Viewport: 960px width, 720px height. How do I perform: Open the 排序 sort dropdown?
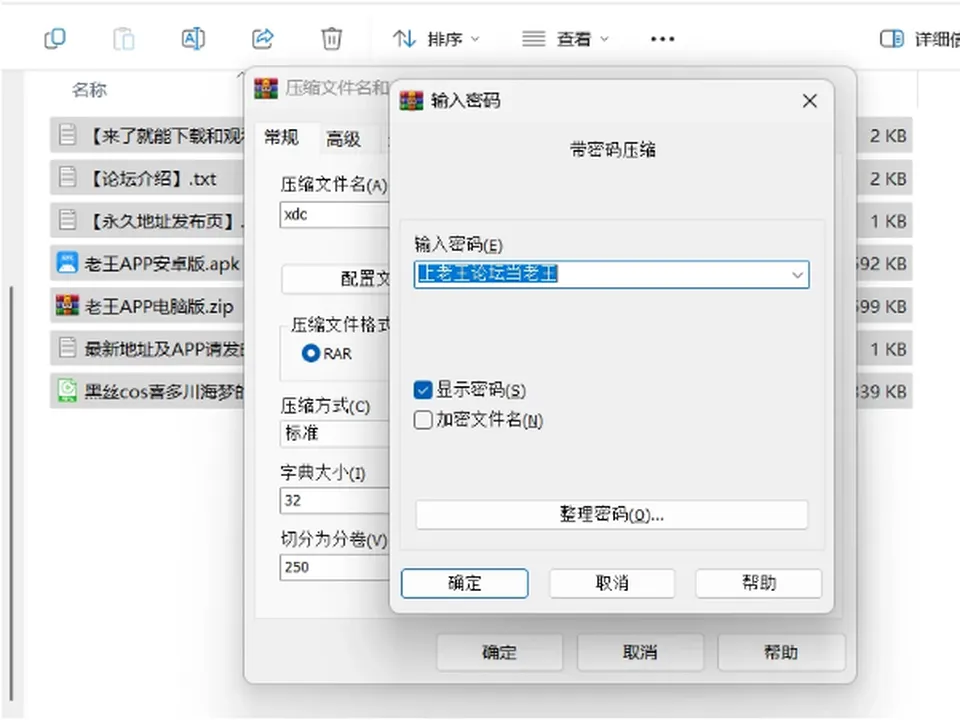pyautogui.click(x=435, y=39)
